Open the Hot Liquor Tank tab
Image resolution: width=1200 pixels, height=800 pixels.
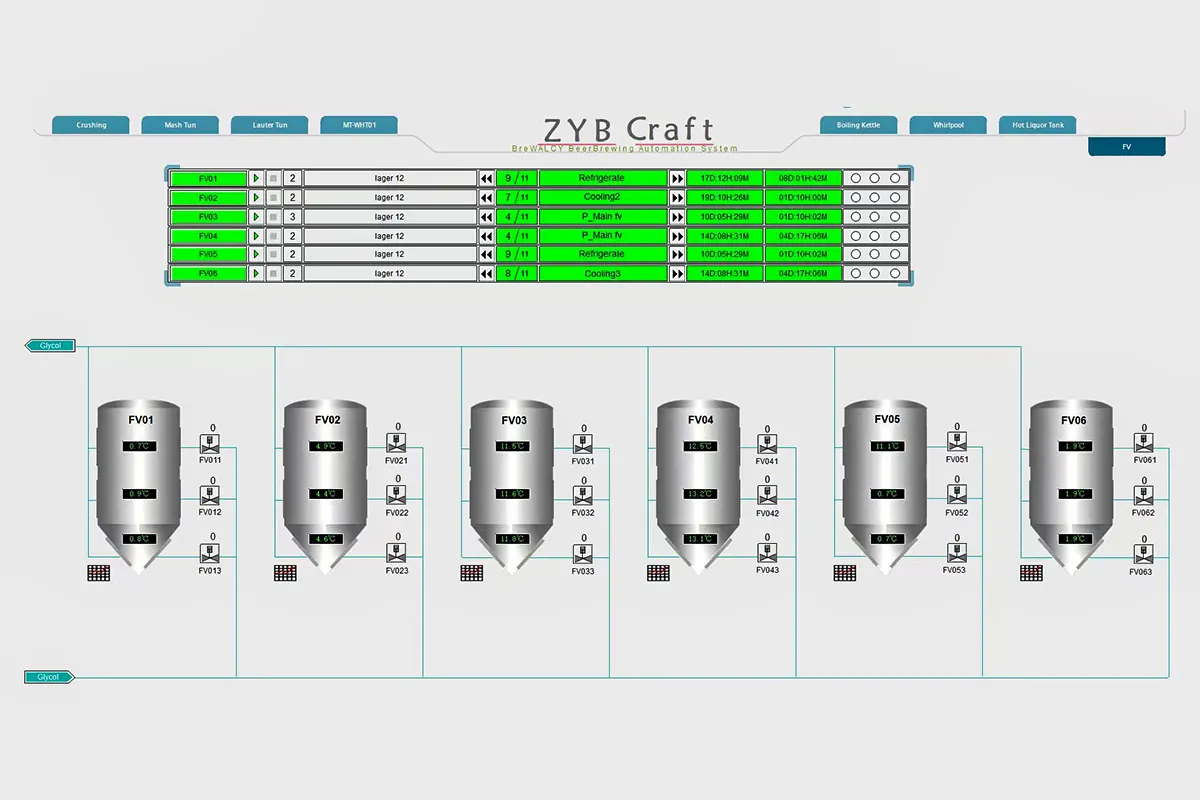click(x=1038, y=125)
